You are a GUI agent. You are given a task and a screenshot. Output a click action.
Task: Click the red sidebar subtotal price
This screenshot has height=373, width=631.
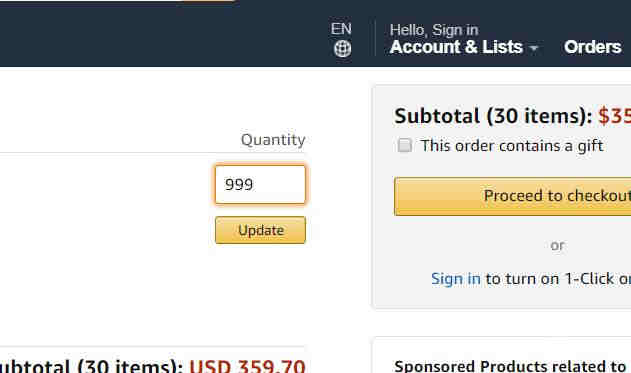[x=615, y=116]
